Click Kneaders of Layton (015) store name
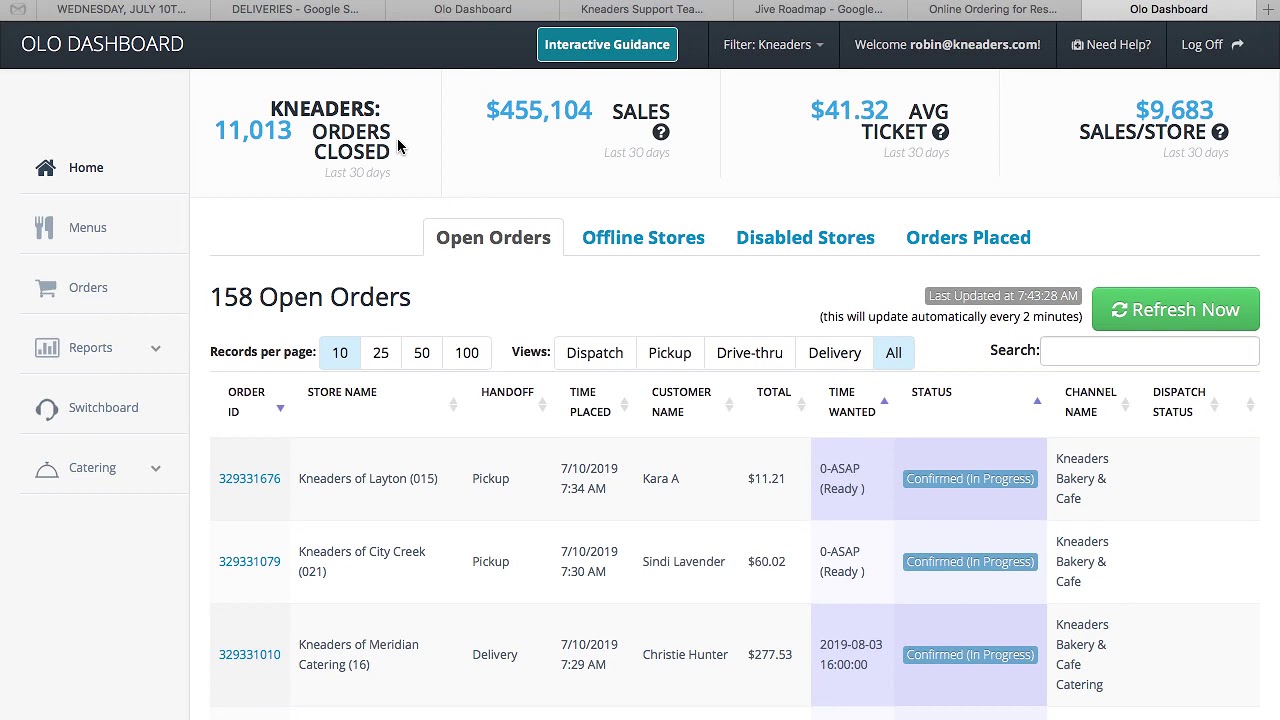 (368, 479)
